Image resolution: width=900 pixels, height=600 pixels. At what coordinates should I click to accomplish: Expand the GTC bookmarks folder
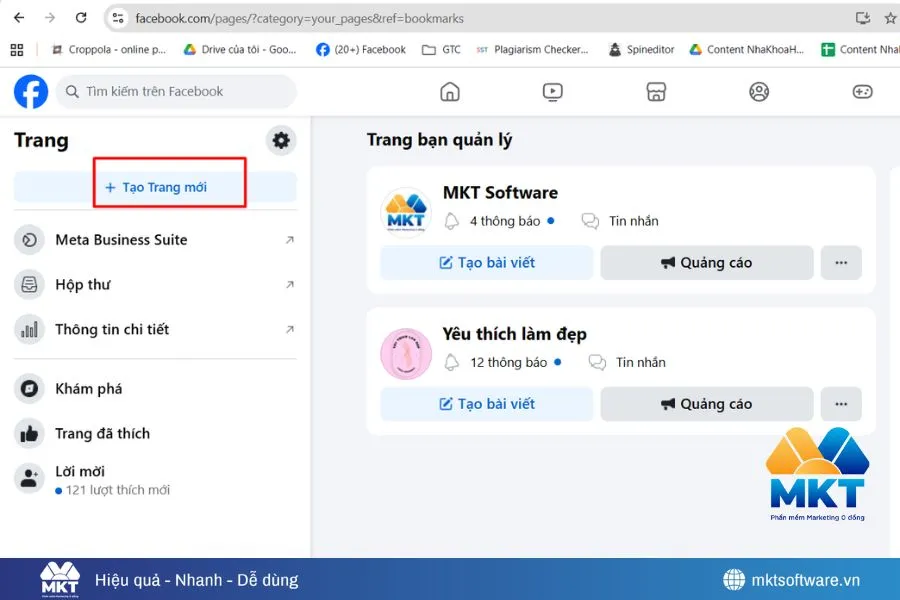[443, 48]
